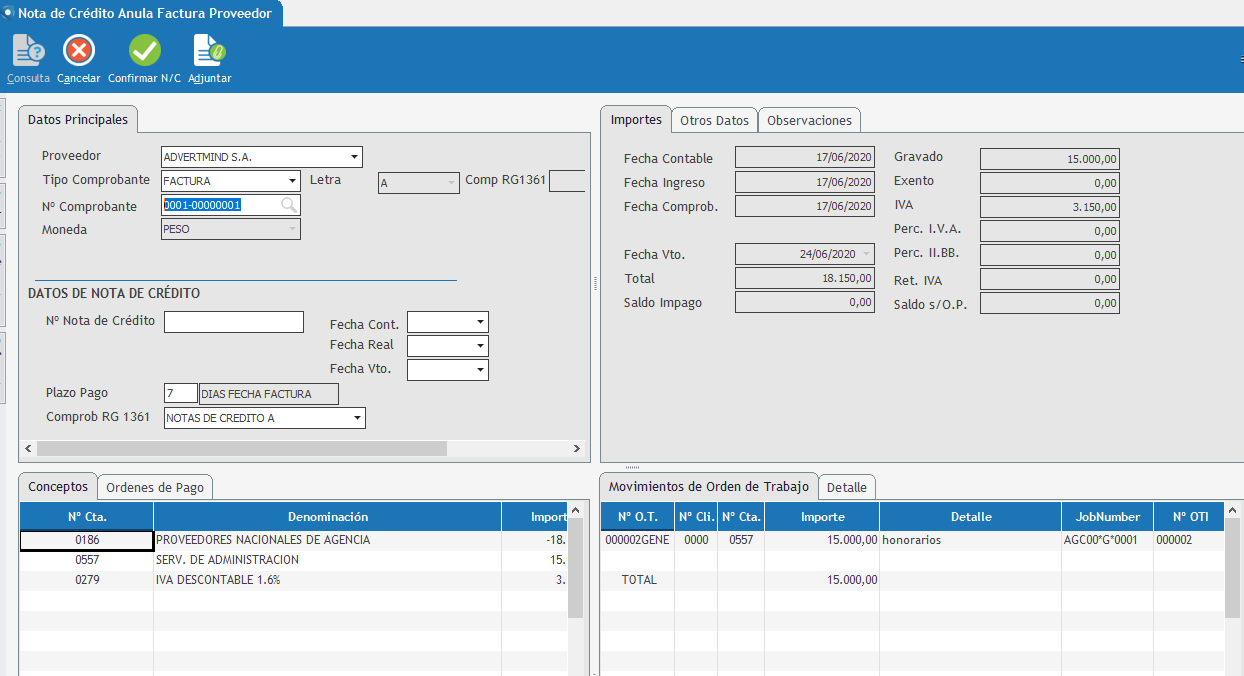Expand the Proveedor dropdown
Image resolution: width=1244 pixels, height=676 pixels.
tap(354, 157)
